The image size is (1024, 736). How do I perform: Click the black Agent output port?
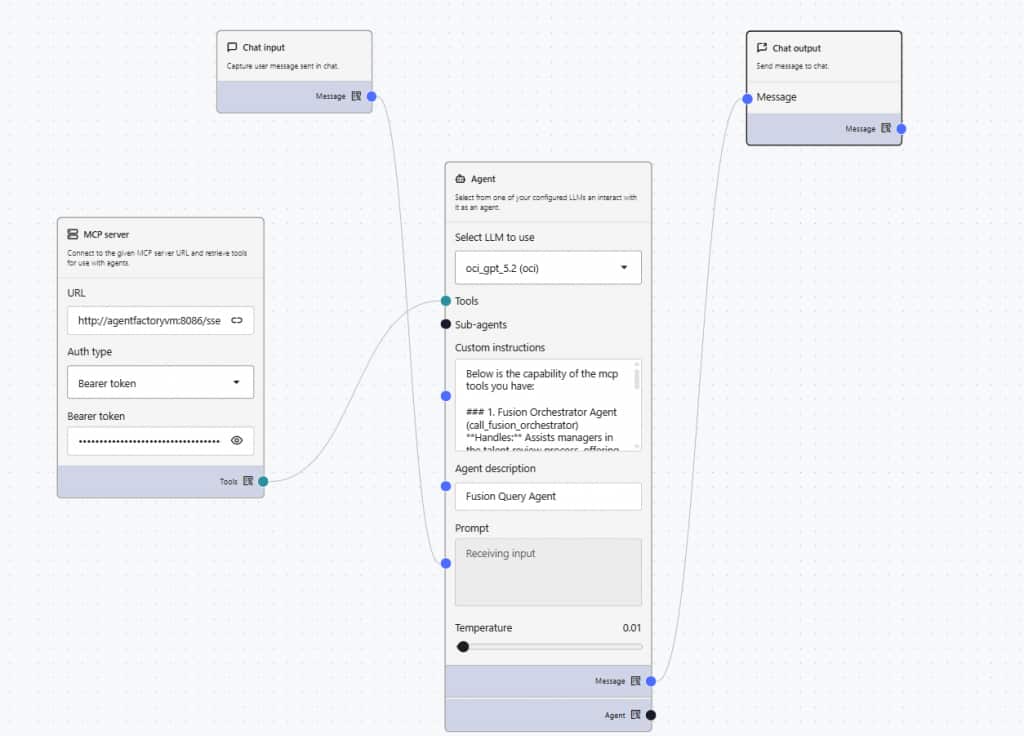(650, 715)
